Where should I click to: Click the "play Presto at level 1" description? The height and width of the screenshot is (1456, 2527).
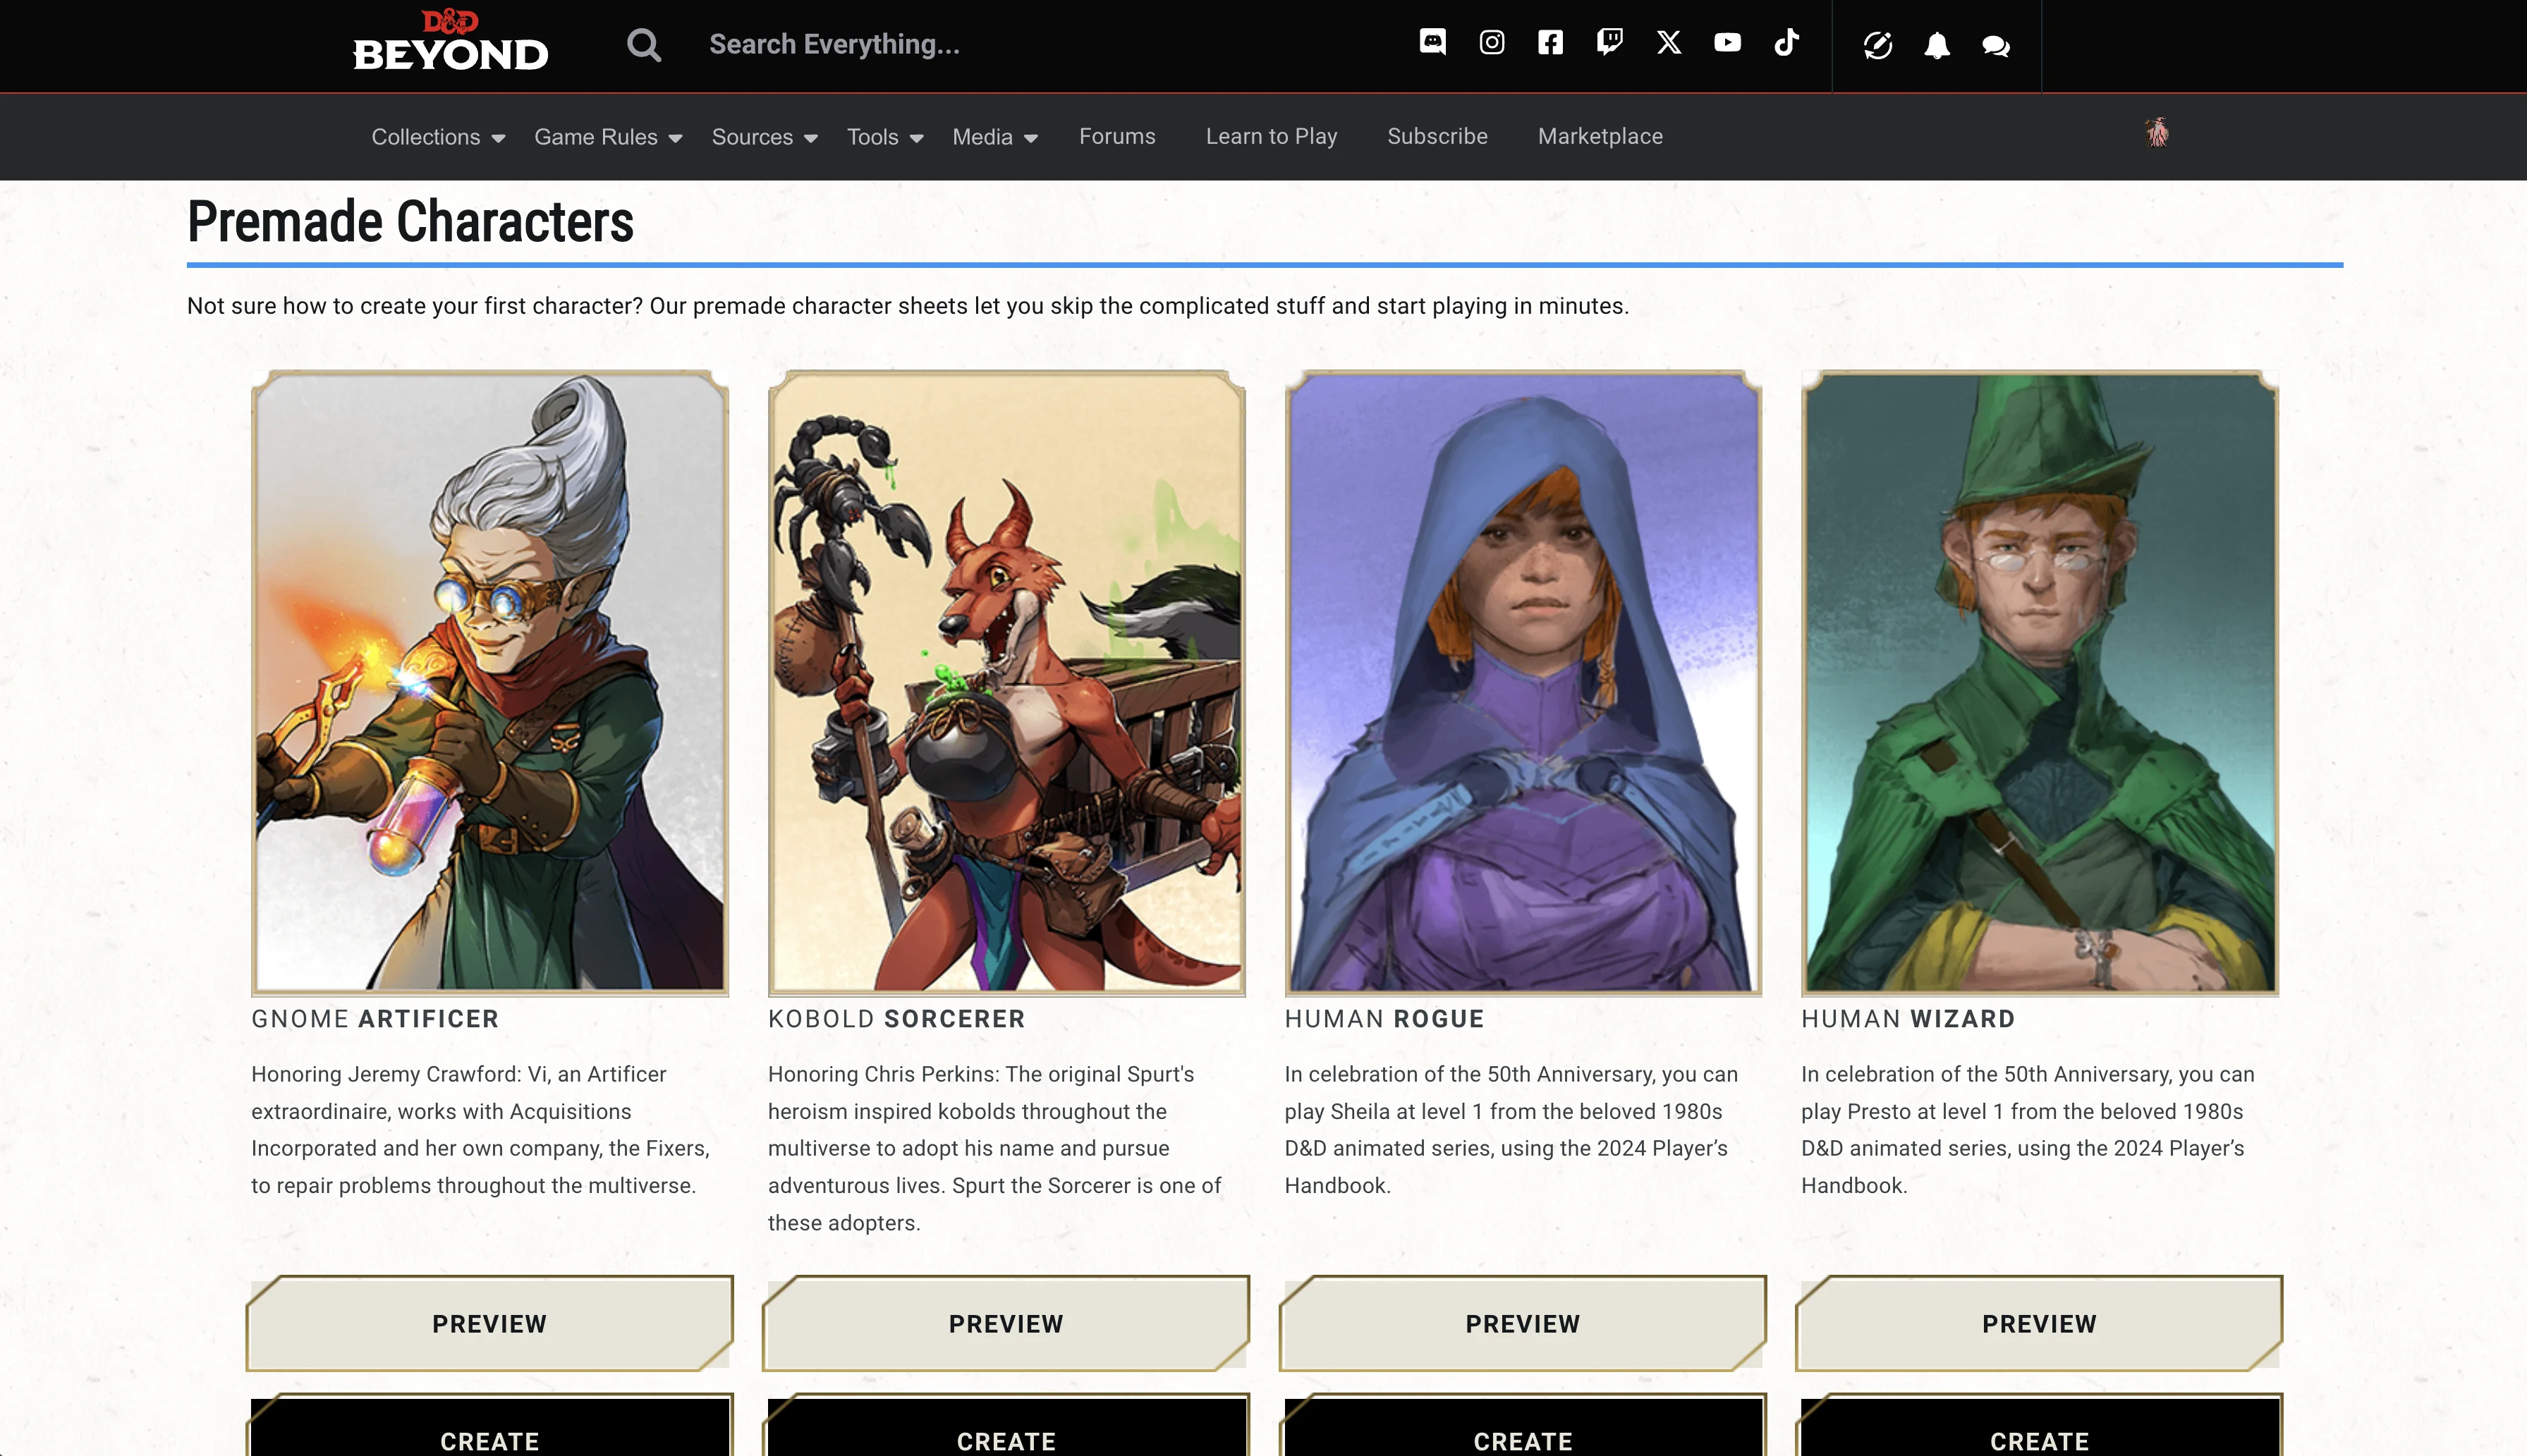coord(2028,1130)
